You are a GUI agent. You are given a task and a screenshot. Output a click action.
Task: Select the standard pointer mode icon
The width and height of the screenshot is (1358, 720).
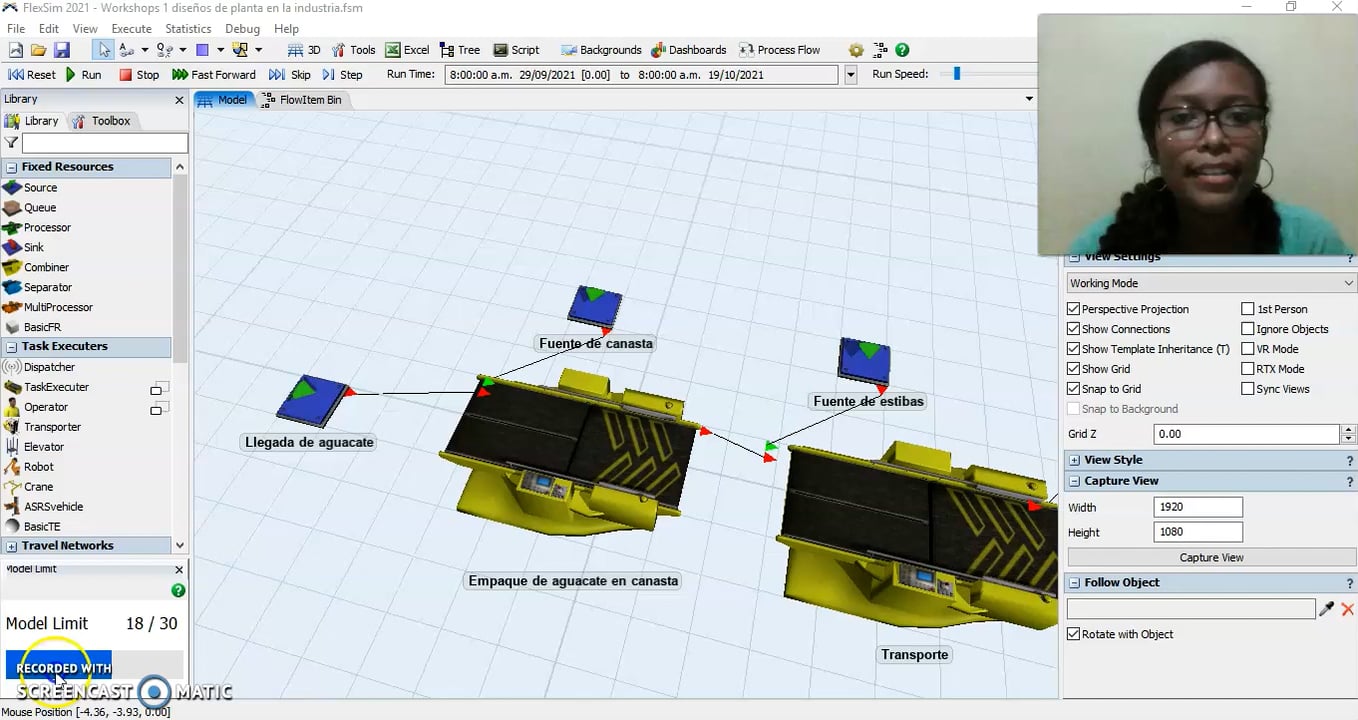(104, 50)
